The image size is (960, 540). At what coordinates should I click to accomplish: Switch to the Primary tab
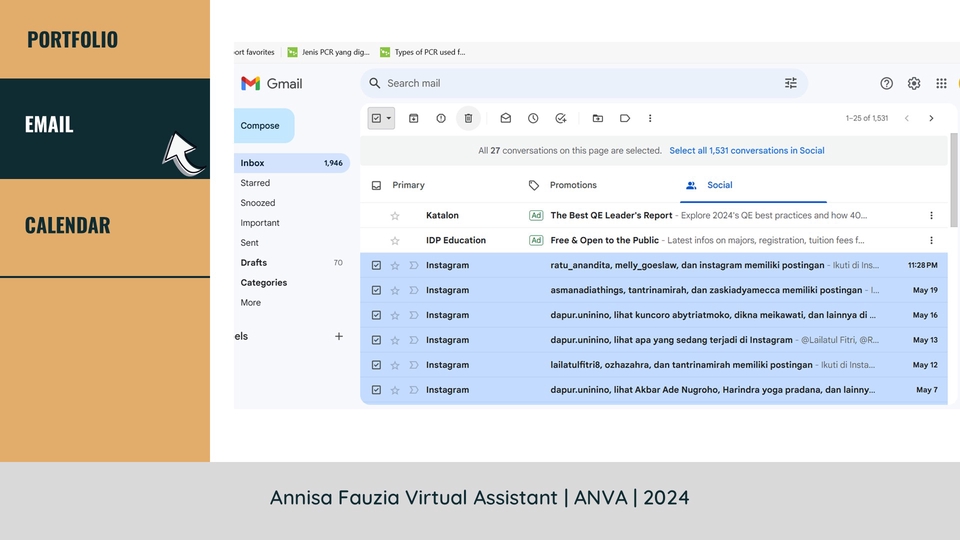pos(408,185)
